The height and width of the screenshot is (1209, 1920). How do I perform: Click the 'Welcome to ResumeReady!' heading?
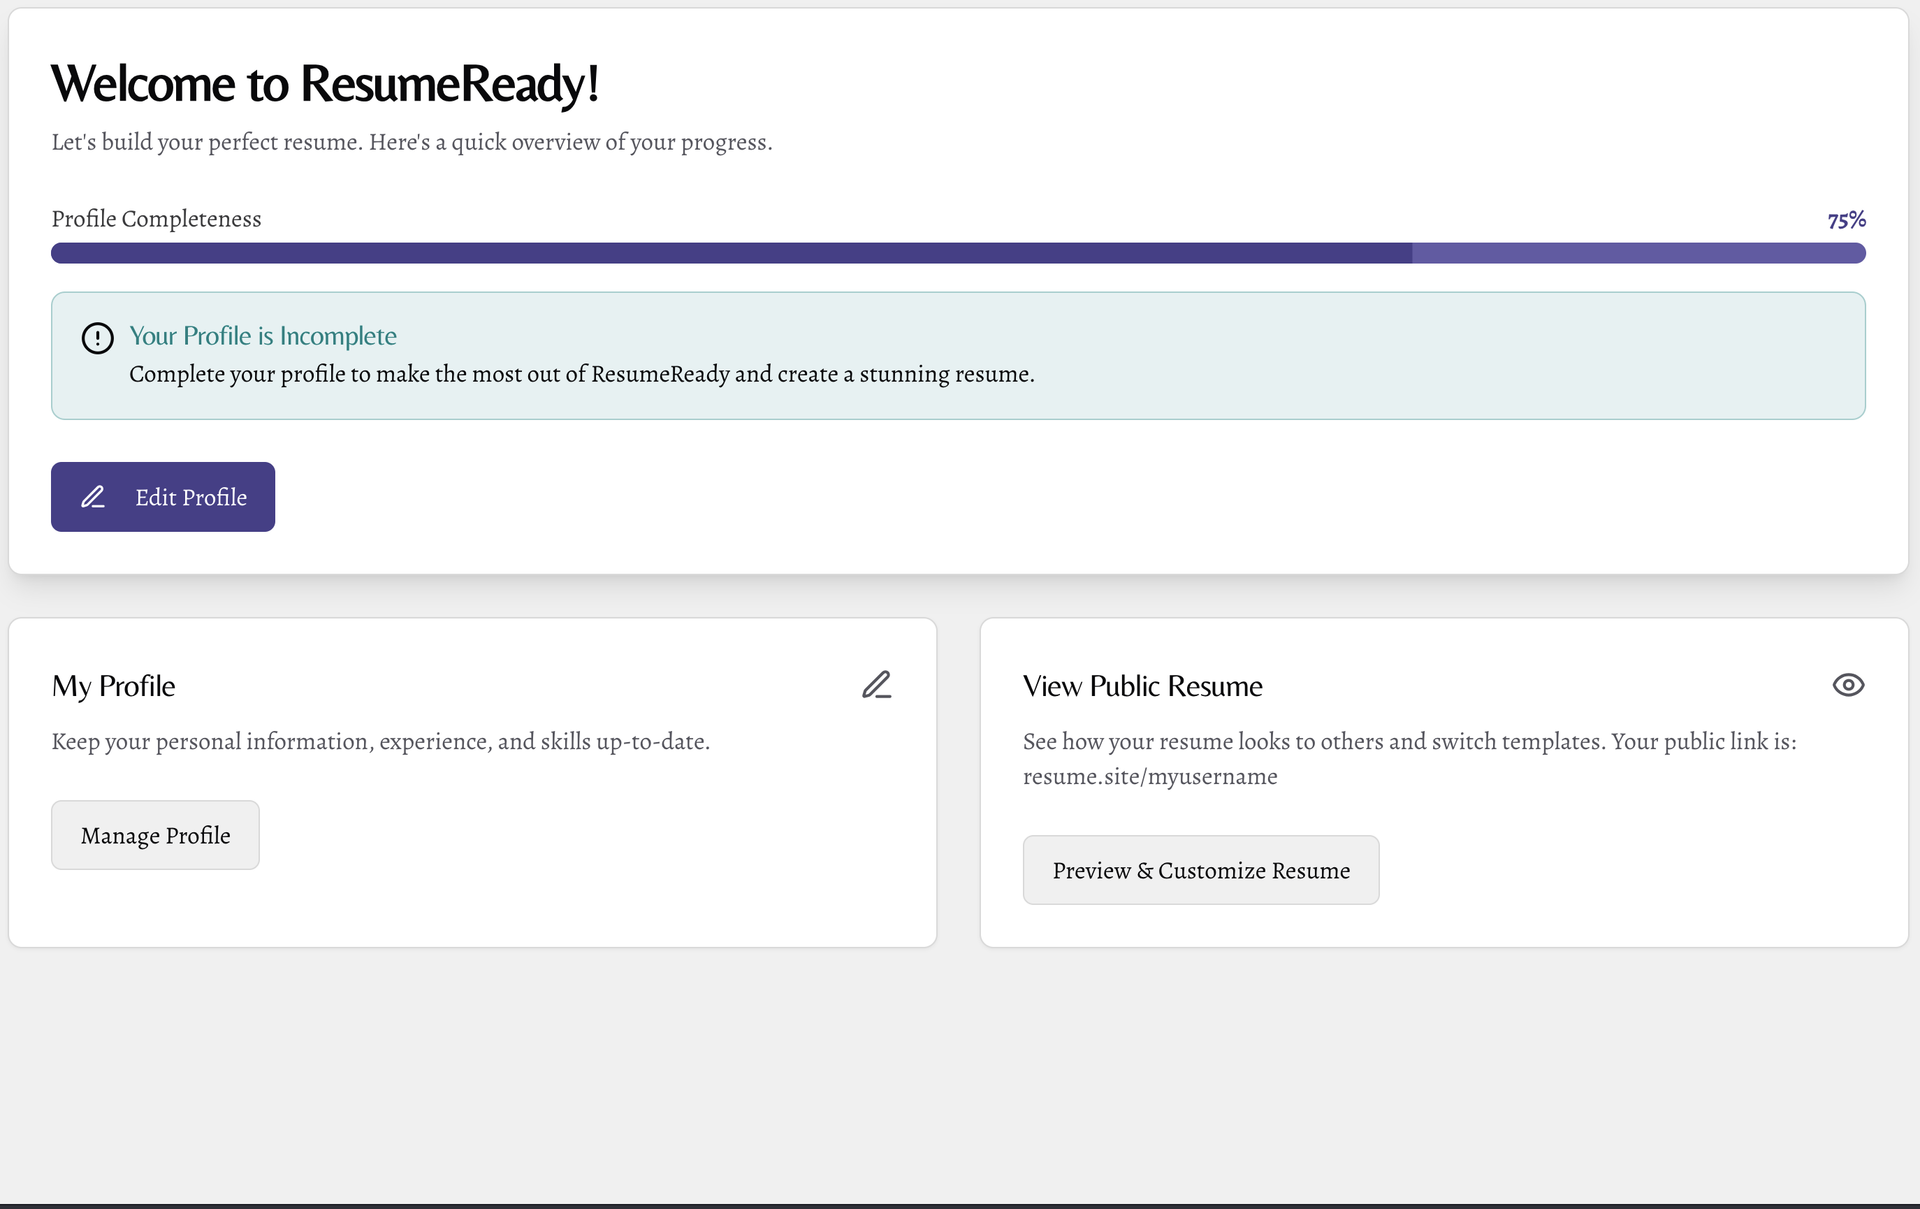325,84
